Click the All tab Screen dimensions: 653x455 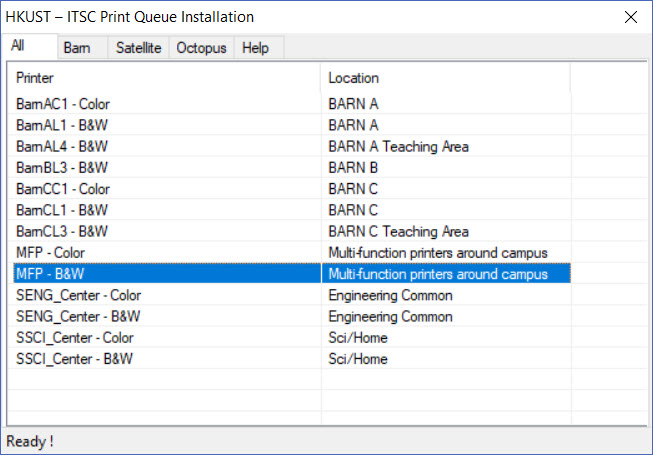(18, 46)
